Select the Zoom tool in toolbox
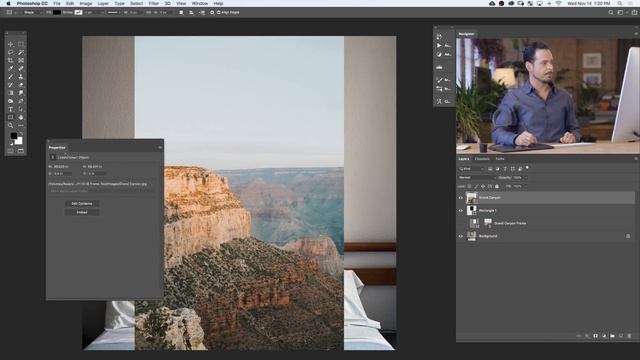This screenshot has width=640, height=360. pos(11,126)
